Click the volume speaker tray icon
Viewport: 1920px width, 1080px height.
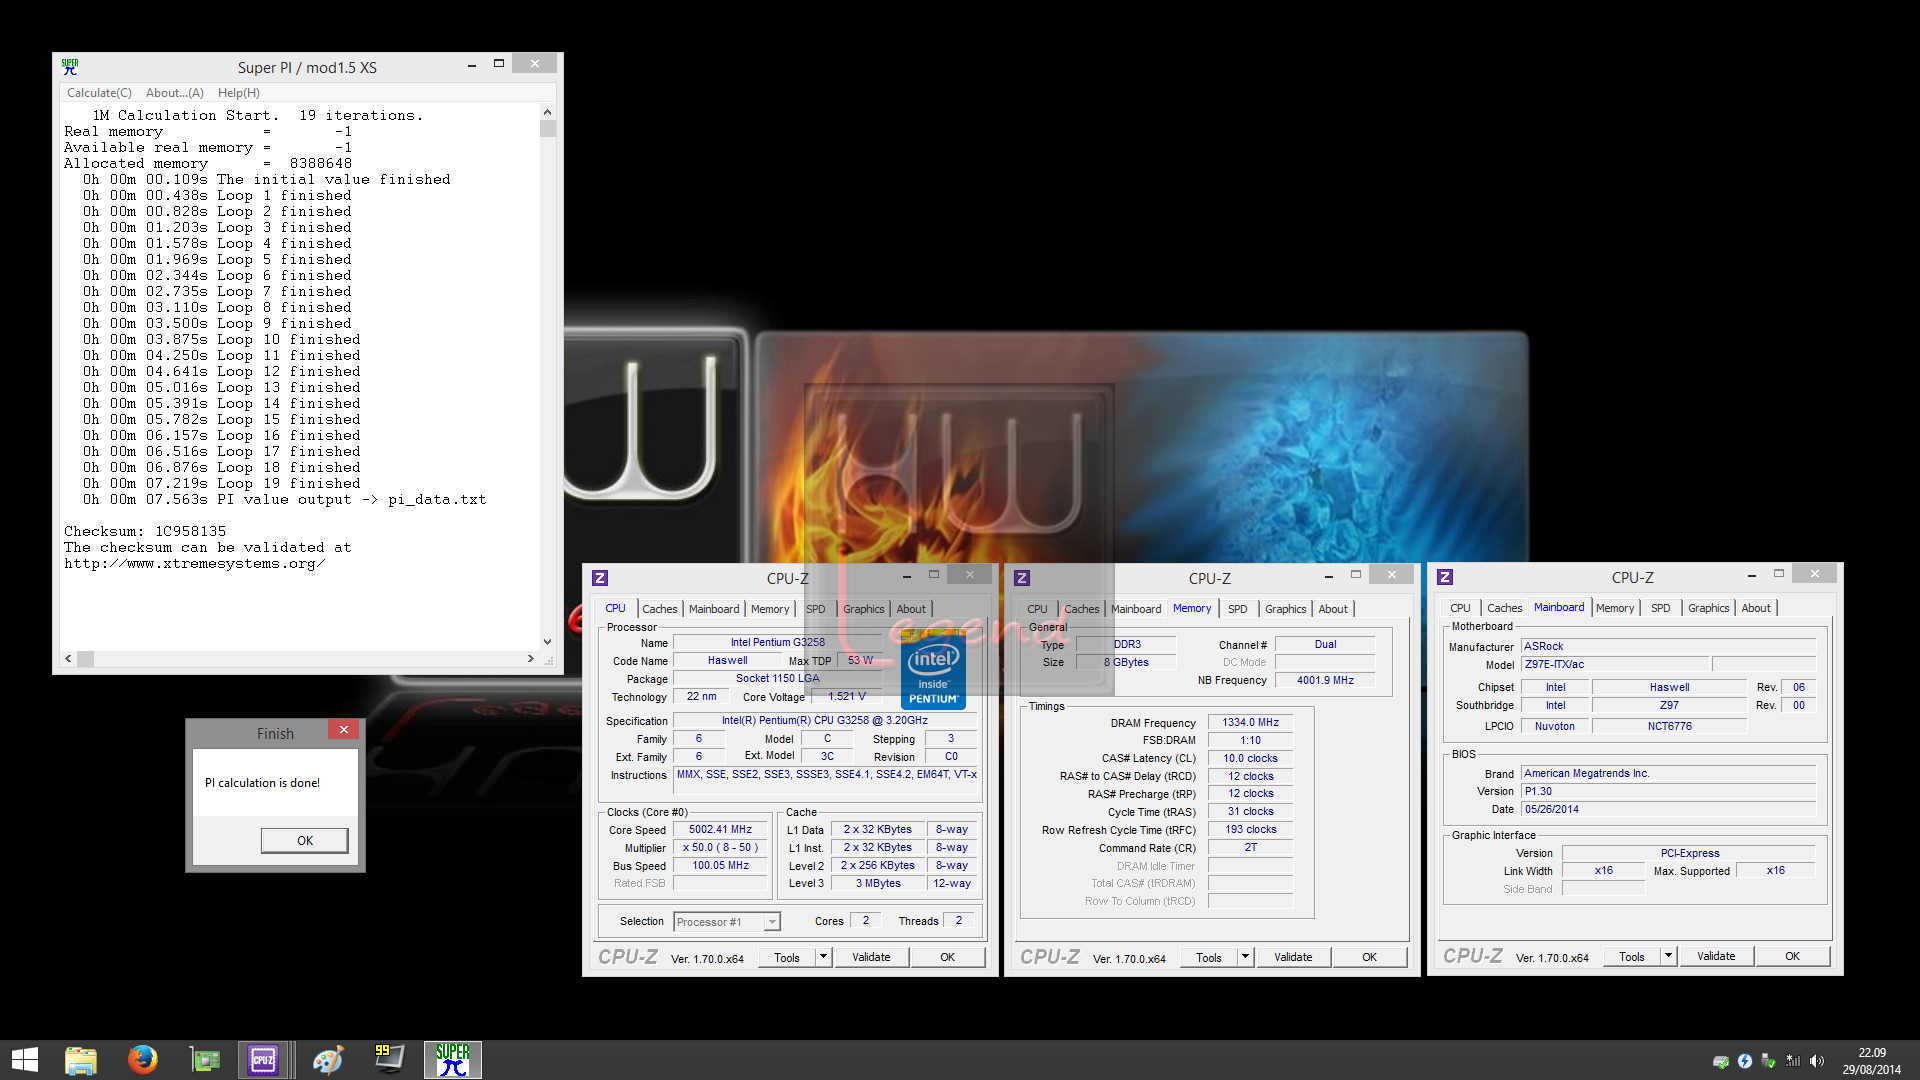pos(1817,1061)
